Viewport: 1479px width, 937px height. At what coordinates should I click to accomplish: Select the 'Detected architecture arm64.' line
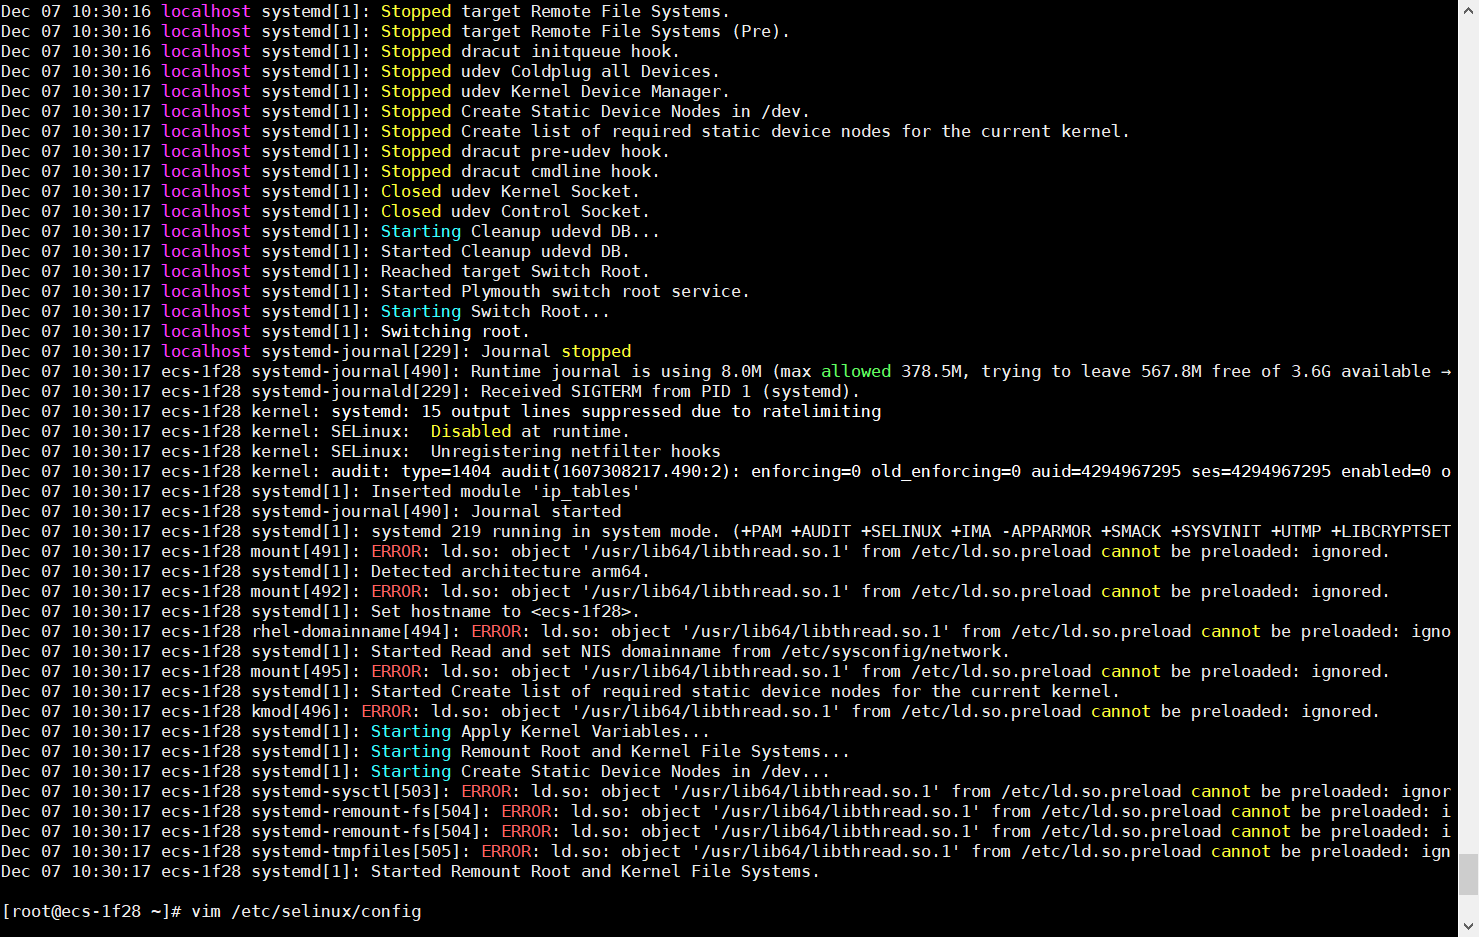coord(325,571)
